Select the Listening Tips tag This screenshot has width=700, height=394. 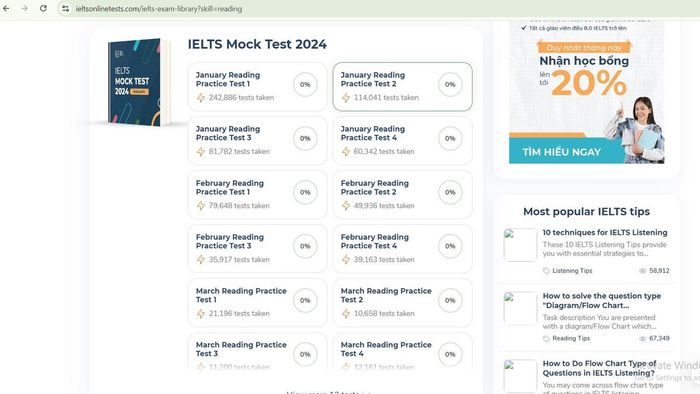point(572,271)
